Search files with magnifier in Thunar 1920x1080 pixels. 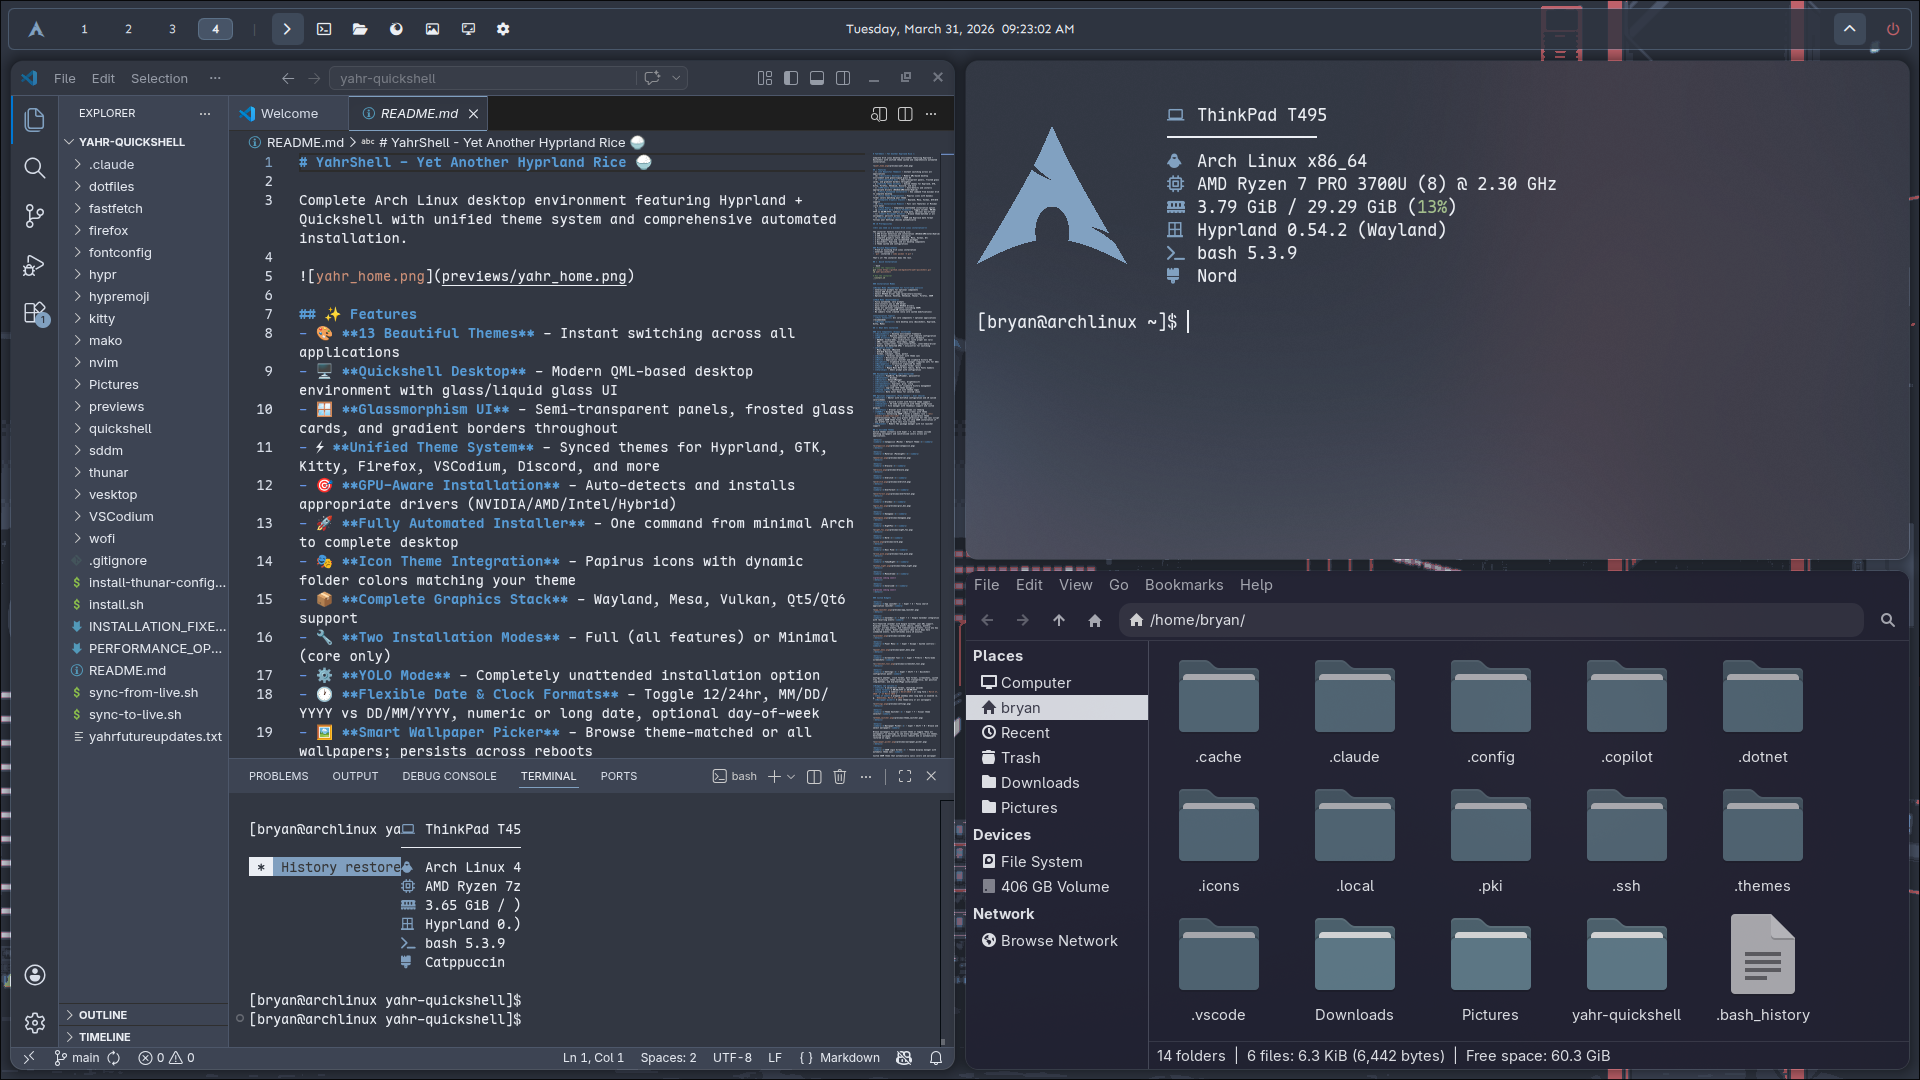[x=1888, y=620]
